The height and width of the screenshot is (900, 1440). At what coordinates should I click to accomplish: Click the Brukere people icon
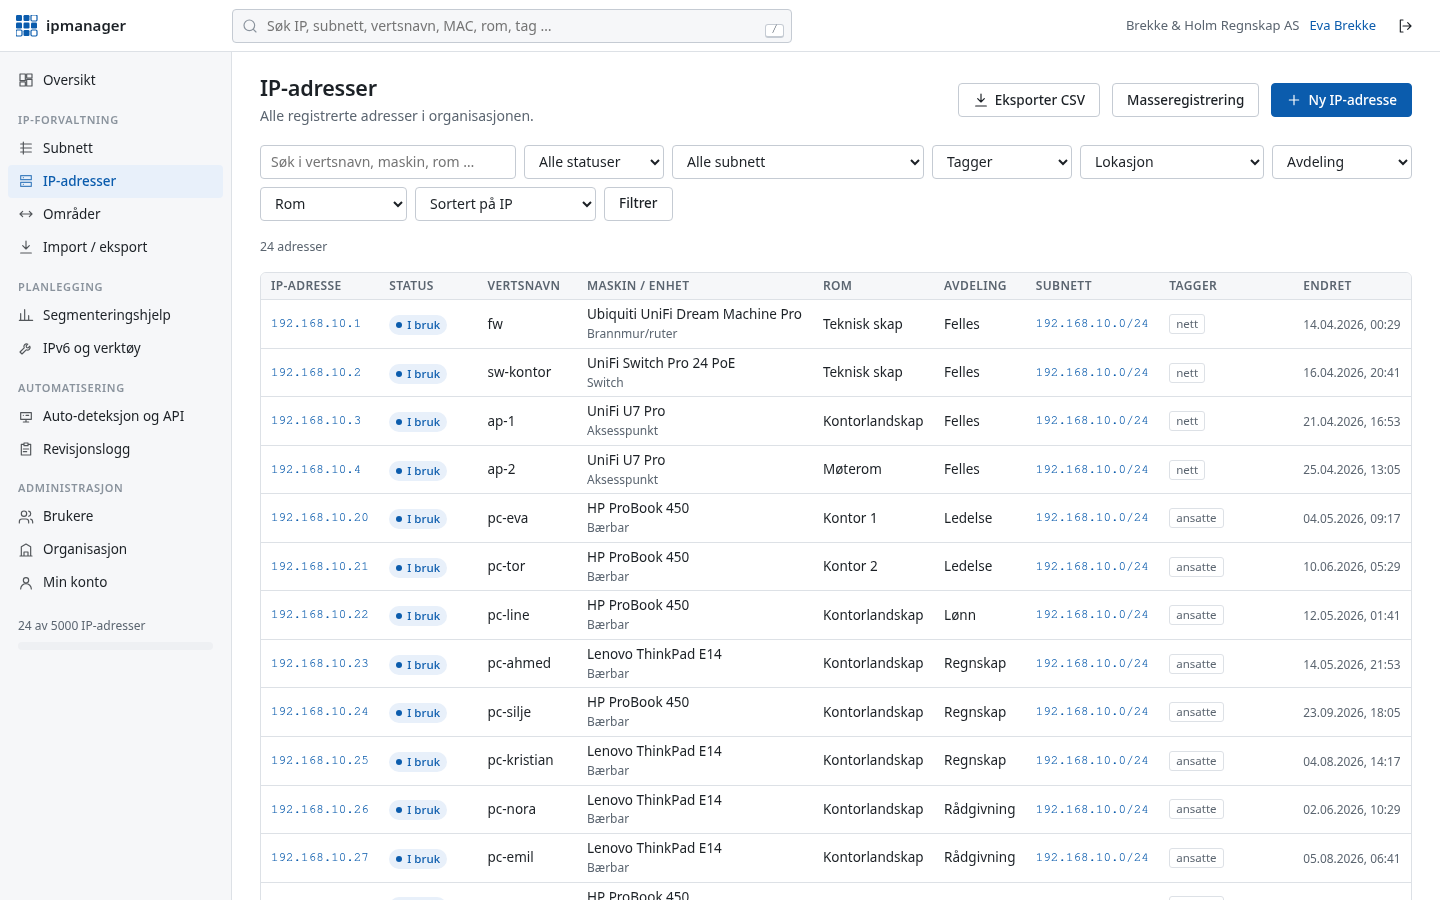(x=26, y=516)
